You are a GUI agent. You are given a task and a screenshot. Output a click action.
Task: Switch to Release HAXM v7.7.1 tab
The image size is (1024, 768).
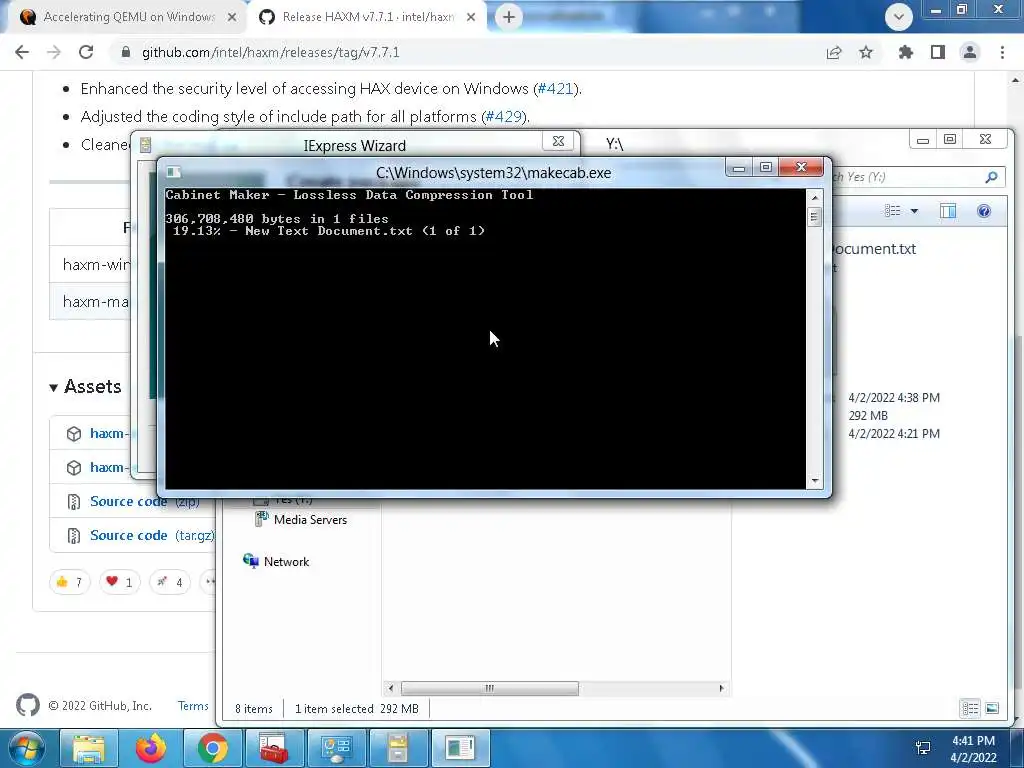368,17
